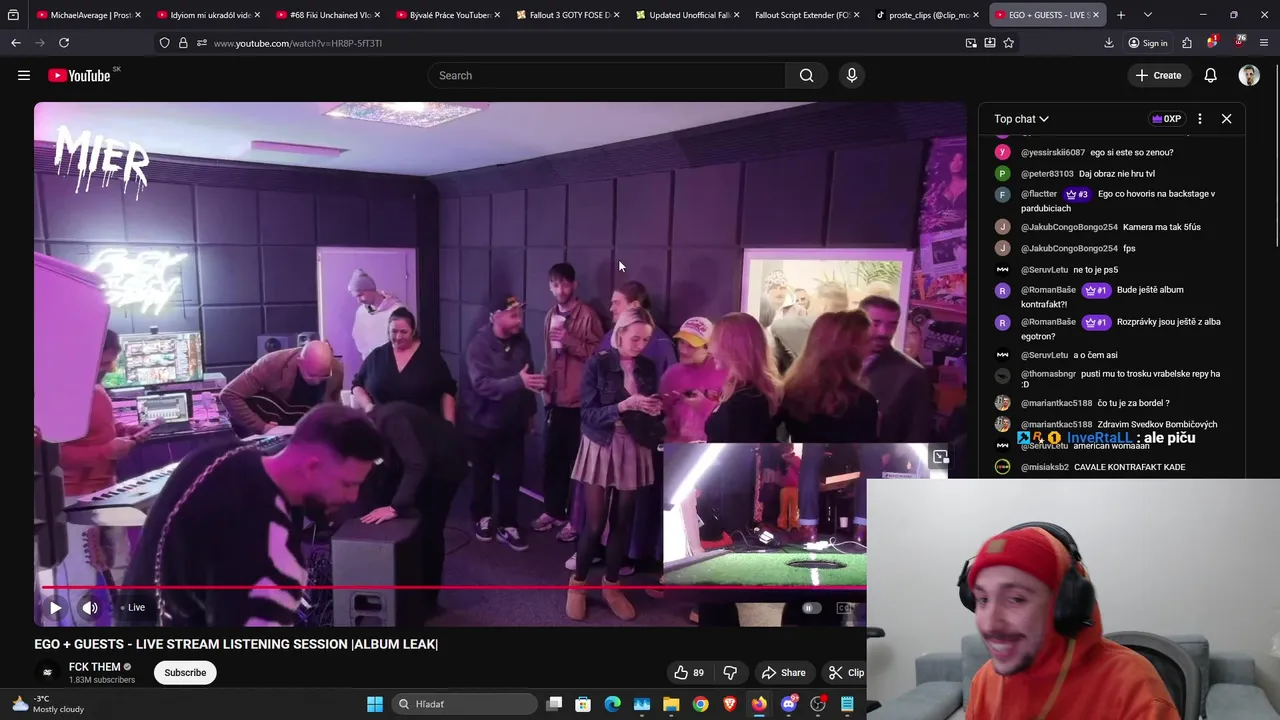Close the live chat panel
The width and height of the screenshot is (1280, 720).
click(x=1226, y=119)
